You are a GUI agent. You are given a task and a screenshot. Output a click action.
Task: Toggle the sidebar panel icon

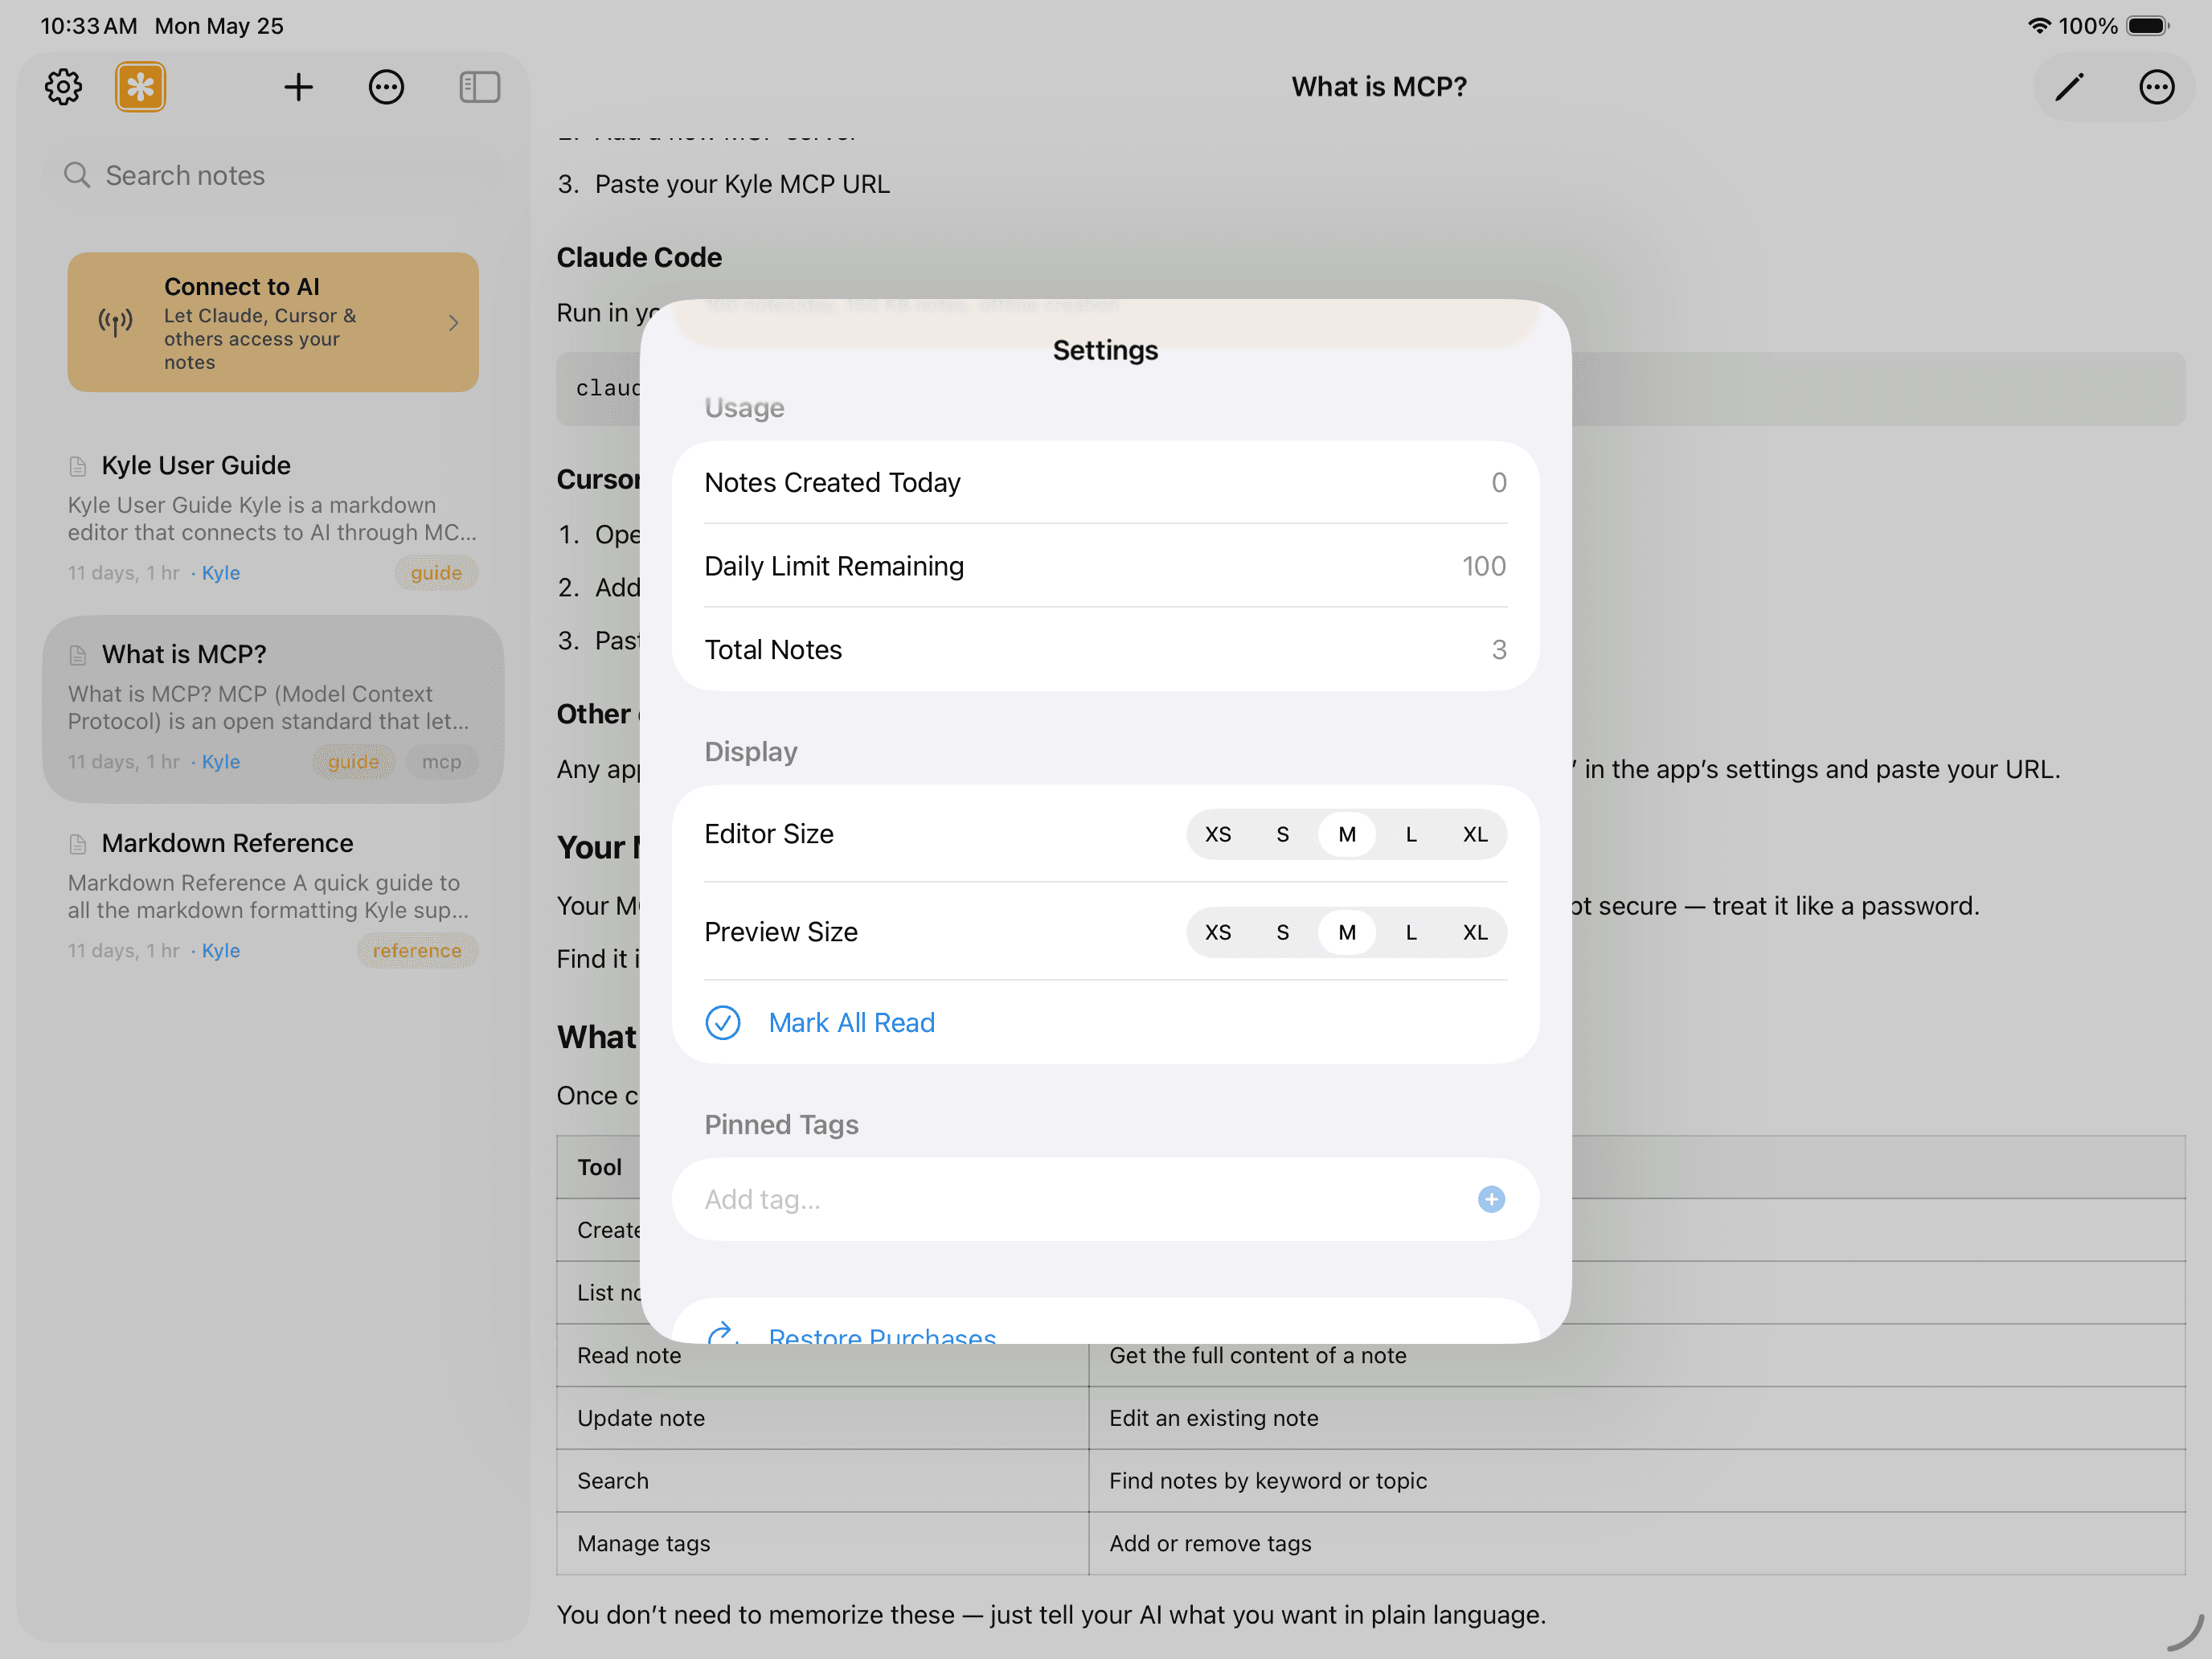tap(479, 87)
